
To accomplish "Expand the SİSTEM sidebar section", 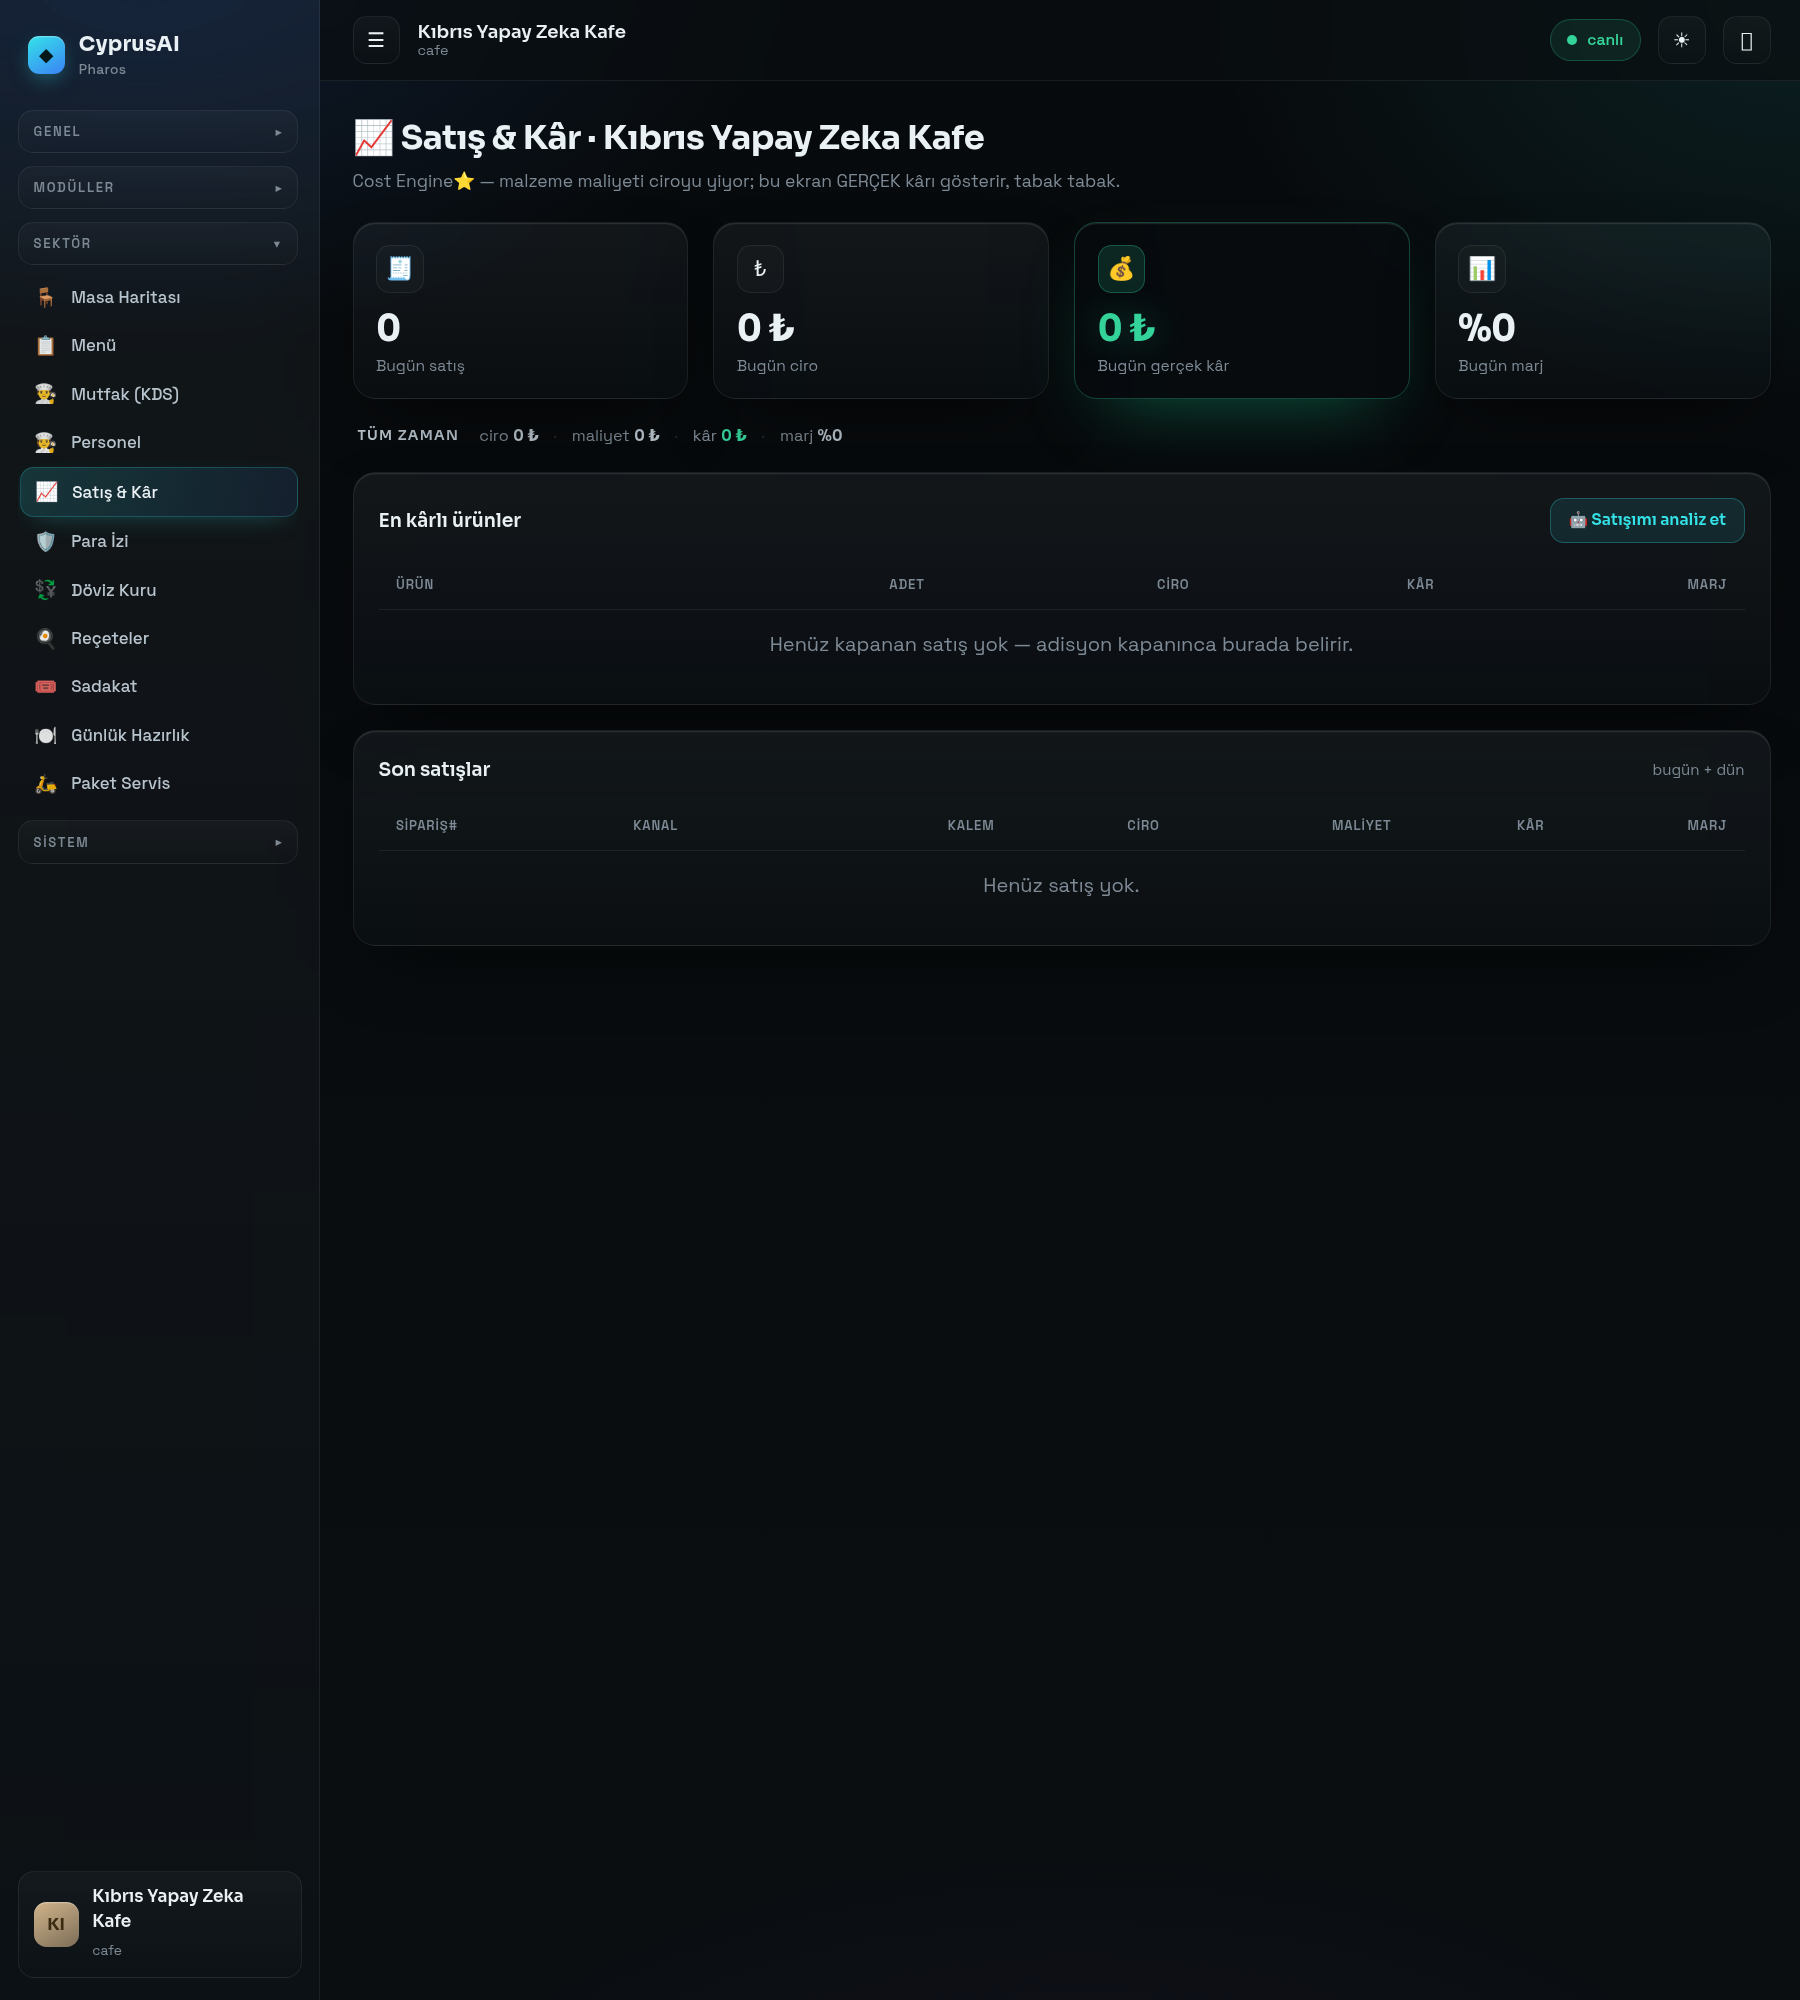I will (158, 842).
